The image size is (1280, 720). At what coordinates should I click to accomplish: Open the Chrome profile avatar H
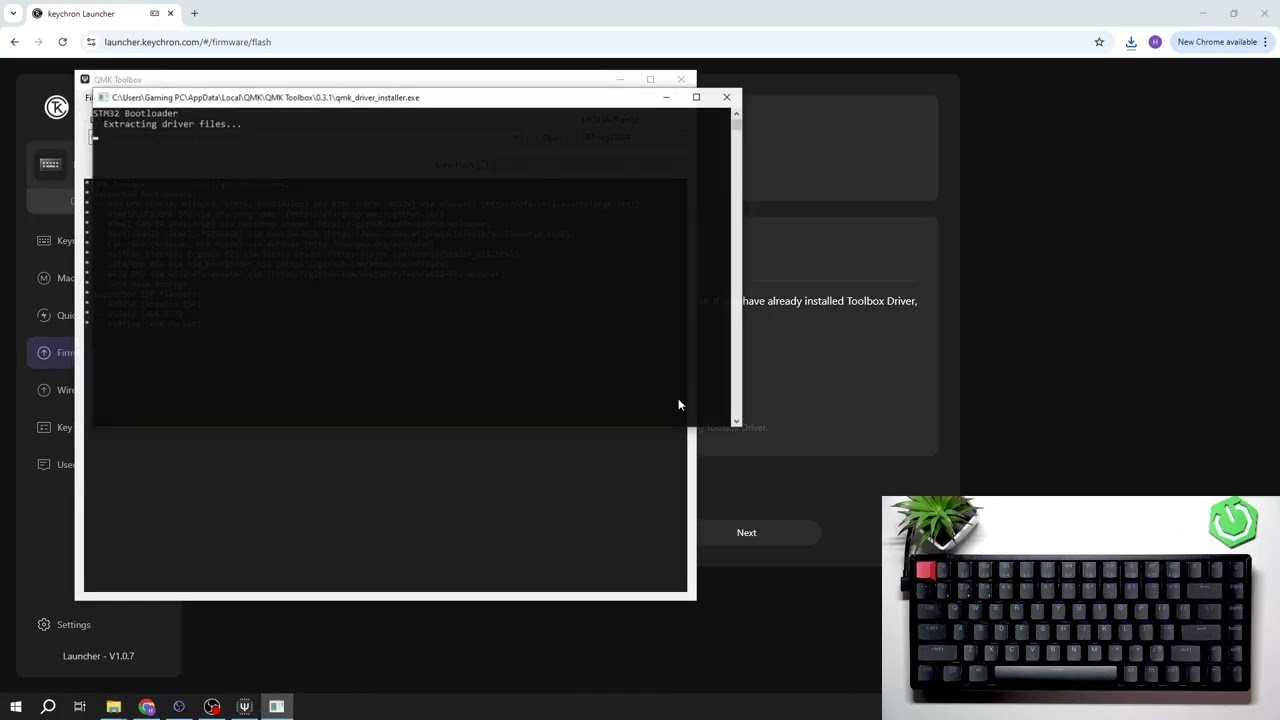(x=1155, y=42)
